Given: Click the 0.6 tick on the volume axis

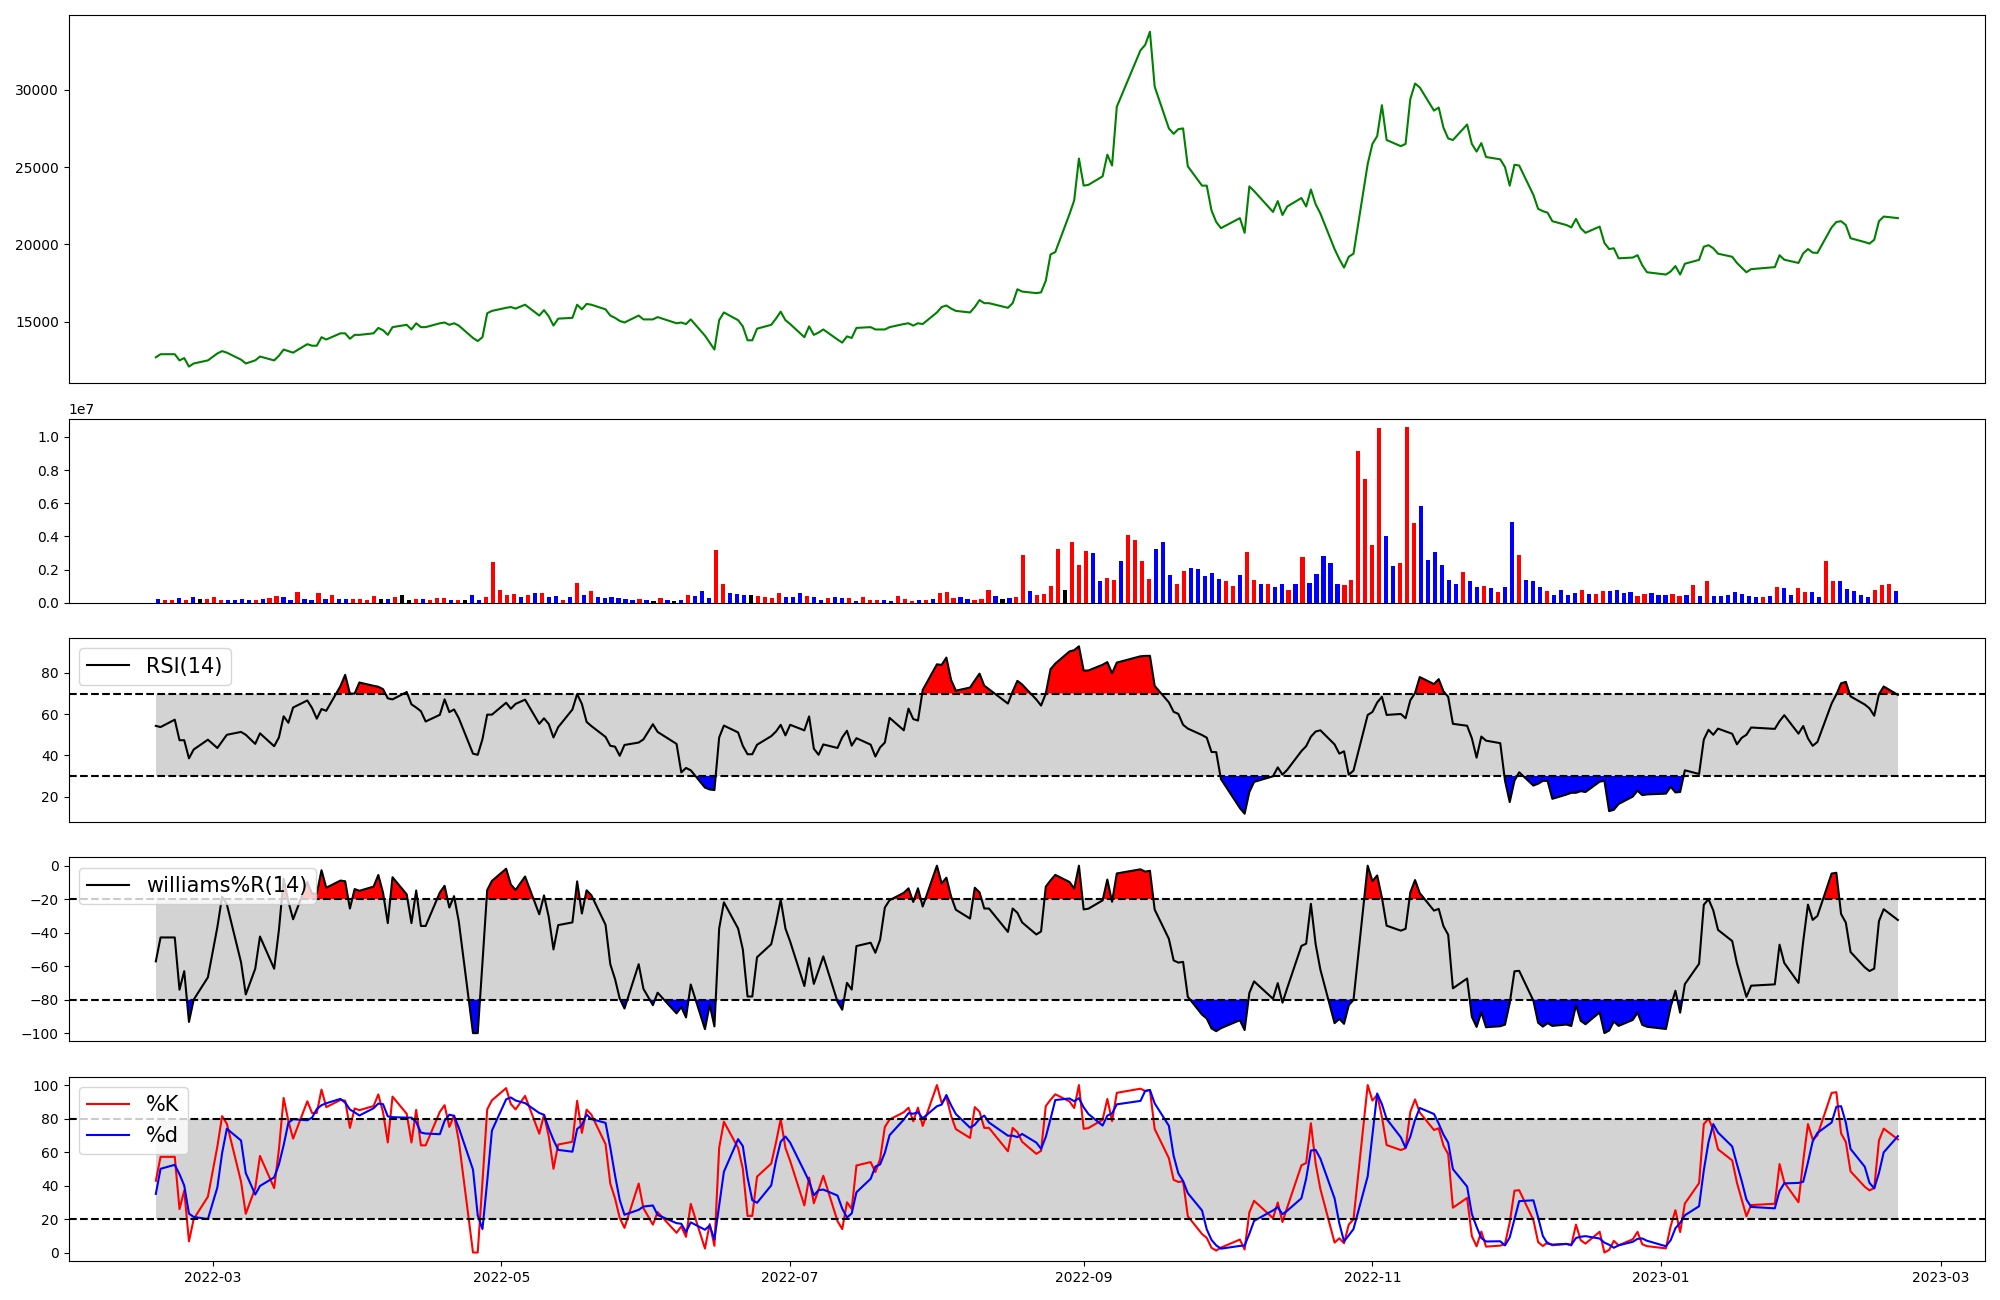Looking at the screenshot, I should tap(47, 504).
